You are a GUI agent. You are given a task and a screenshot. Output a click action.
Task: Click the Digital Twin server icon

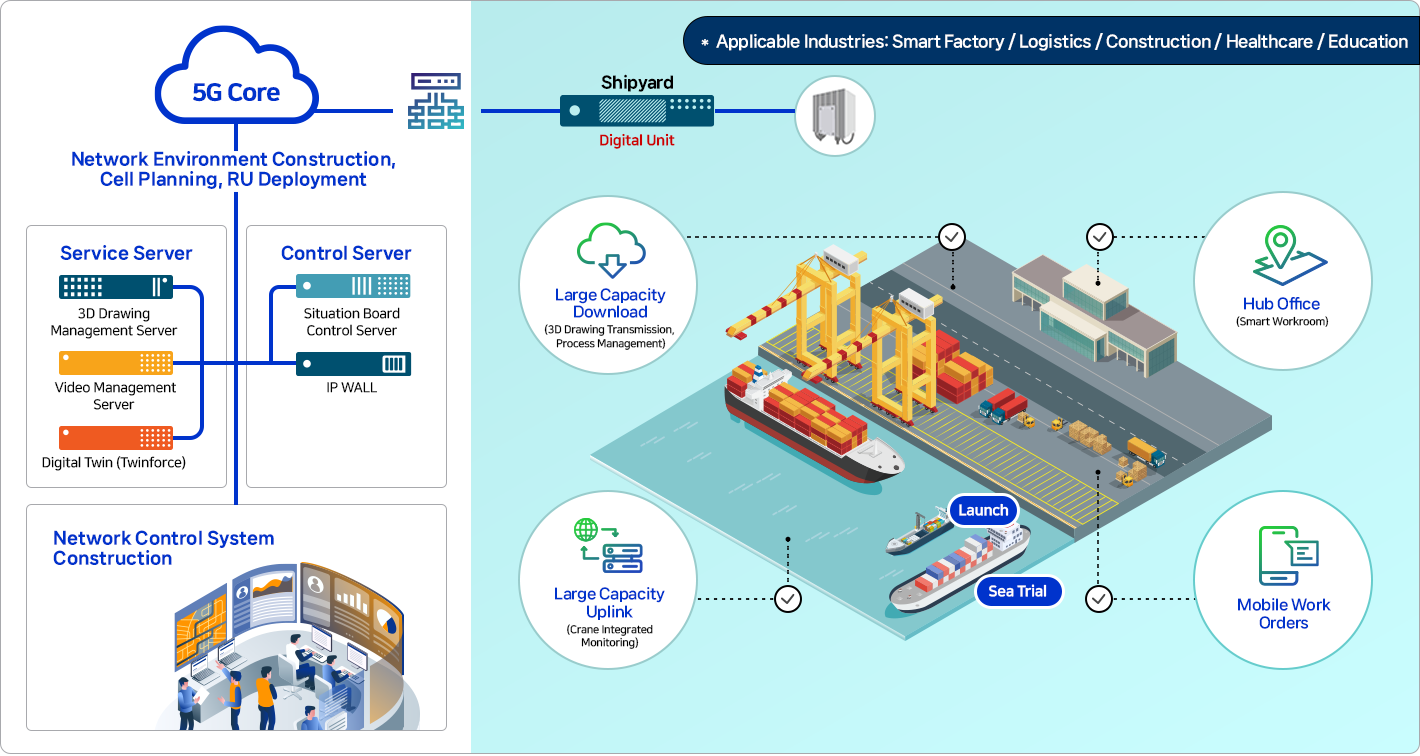(x=116, y=437)
